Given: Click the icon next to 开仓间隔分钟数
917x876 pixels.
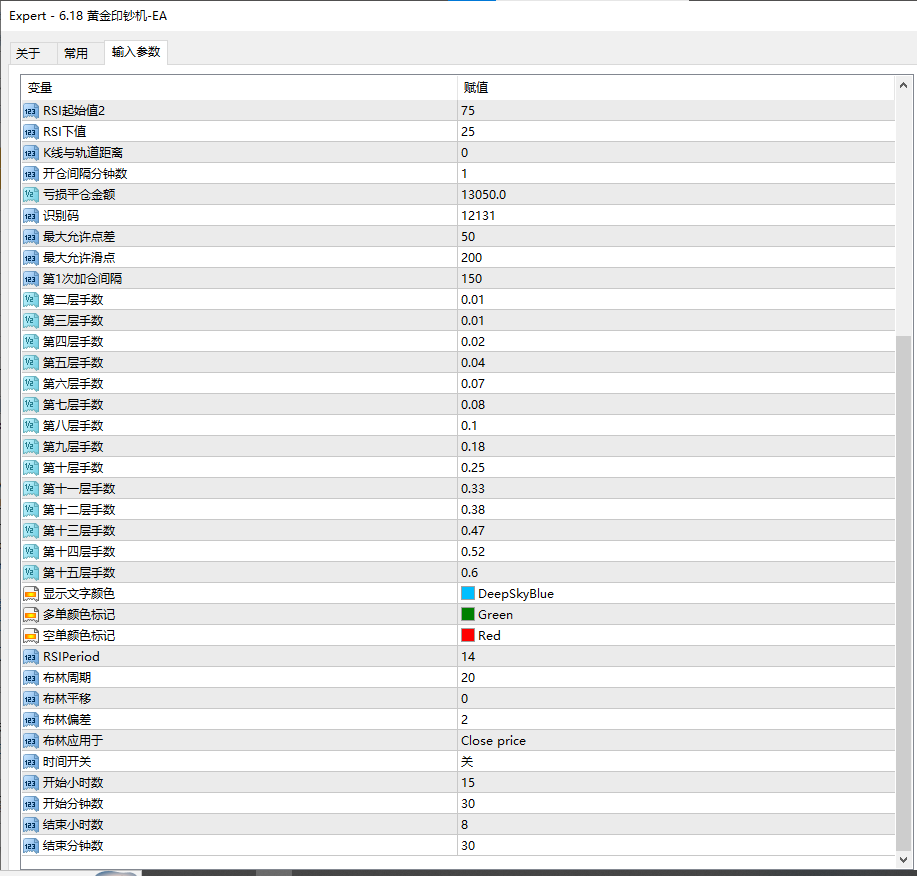Looking at the screenshot, I should [31, 174].
